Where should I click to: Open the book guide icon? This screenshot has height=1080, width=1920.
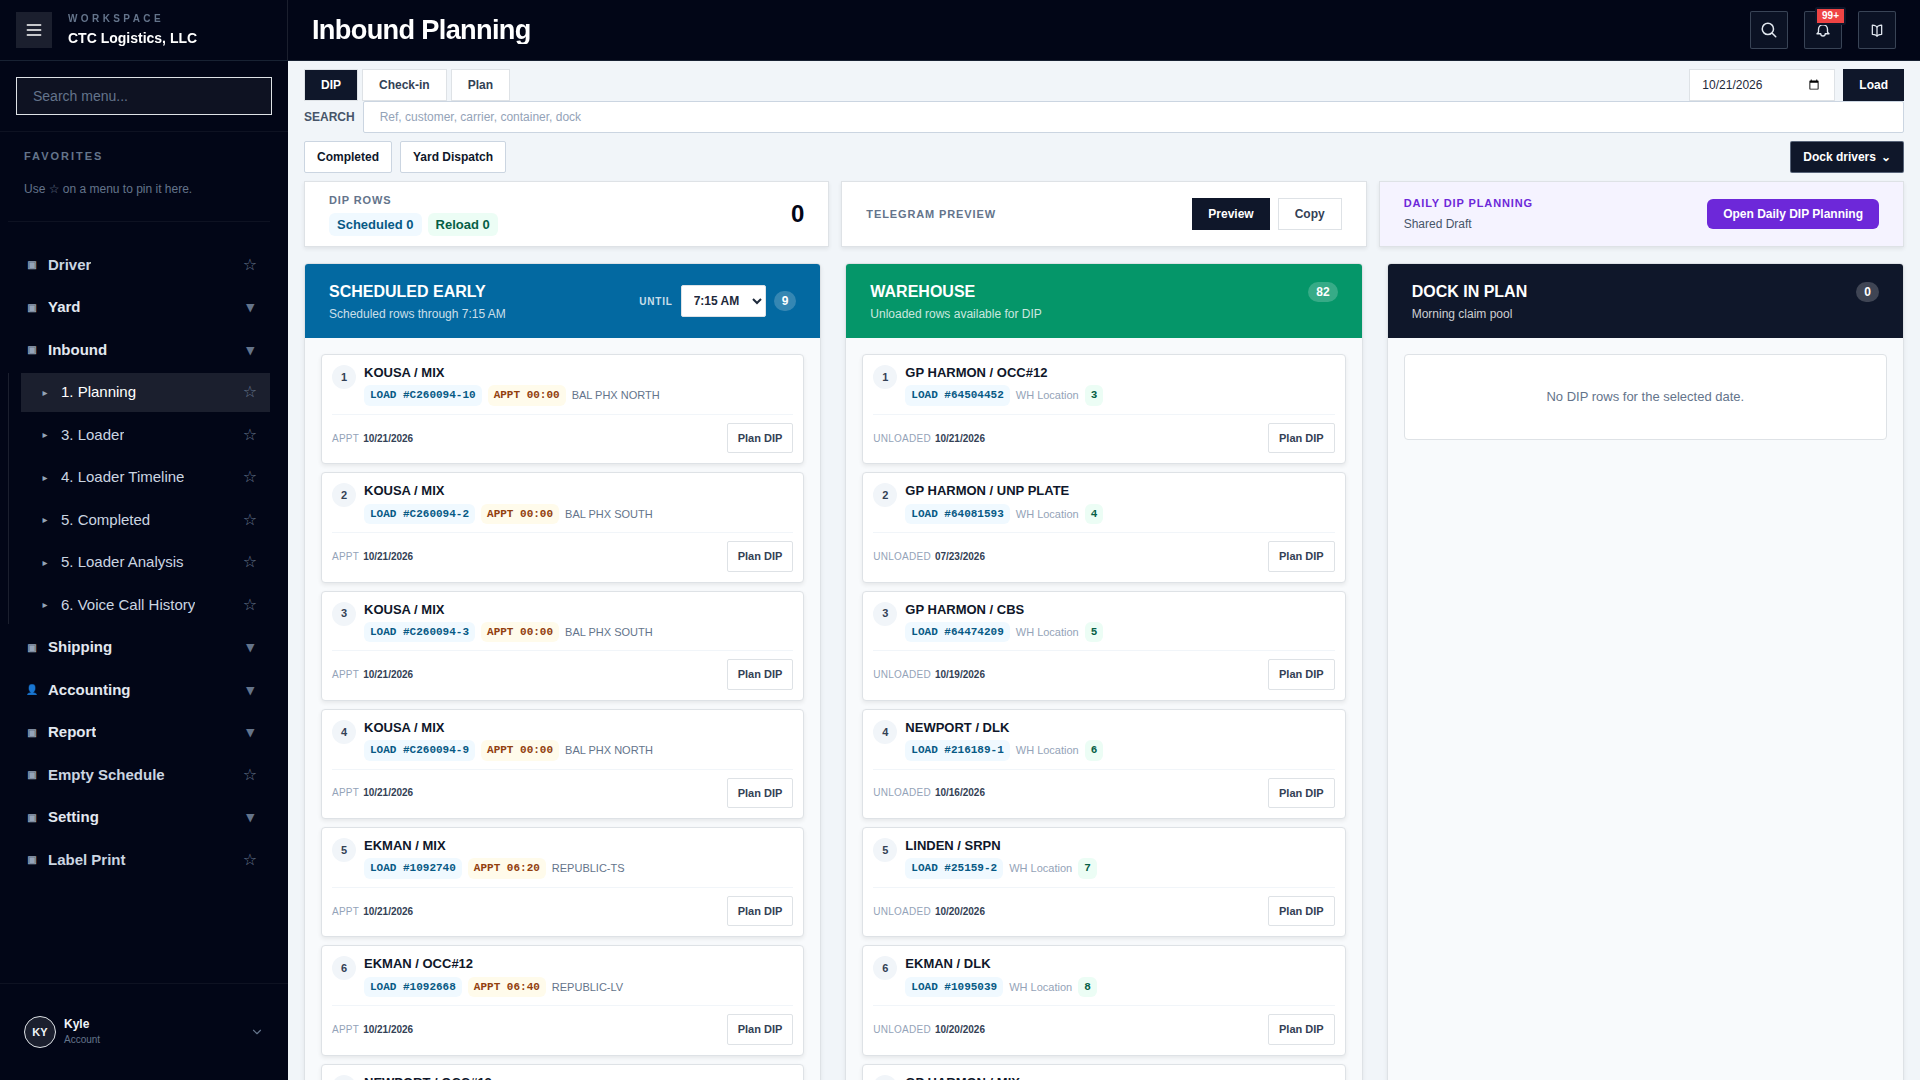[x=1877, y=30]
